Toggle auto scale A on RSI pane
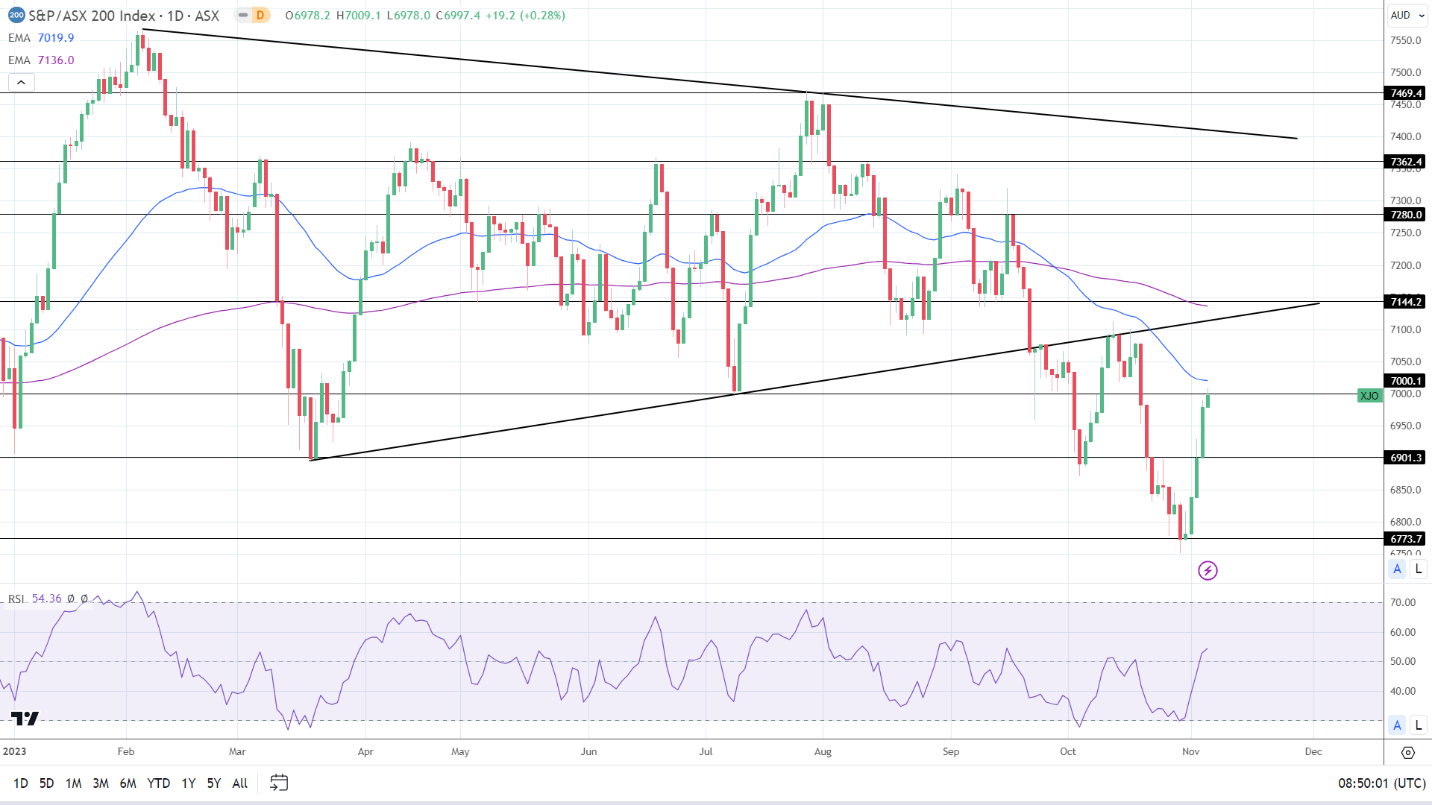This screenshot has height=805, width=1432. (x=1397, y=725)
